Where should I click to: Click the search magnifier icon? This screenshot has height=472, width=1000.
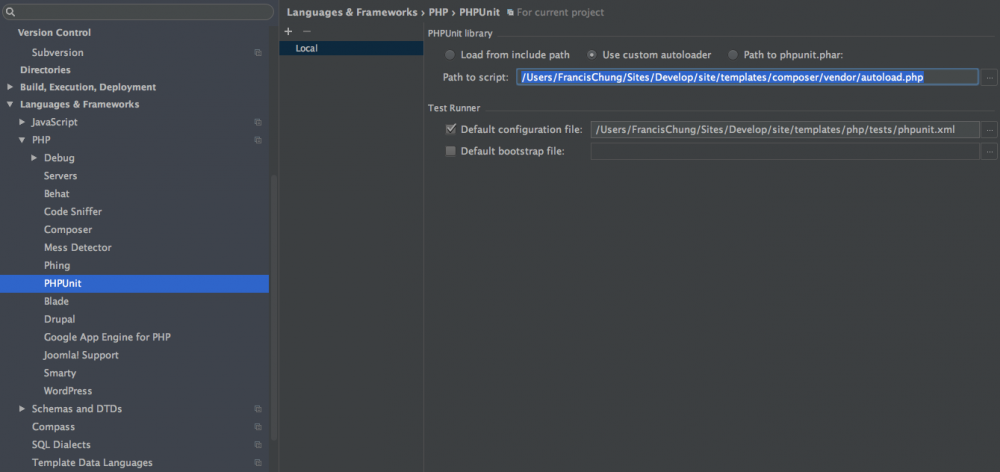(x=10, y=11)
